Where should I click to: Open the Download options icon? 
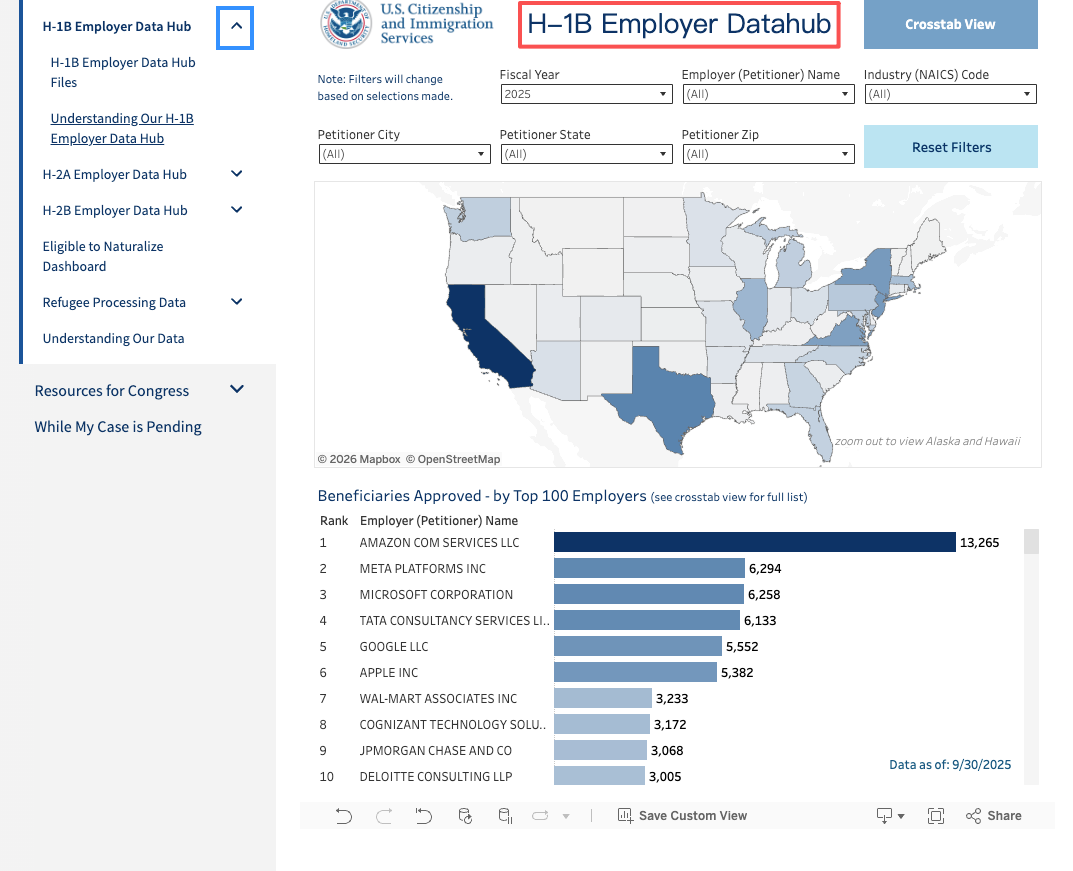pos(884,815)
